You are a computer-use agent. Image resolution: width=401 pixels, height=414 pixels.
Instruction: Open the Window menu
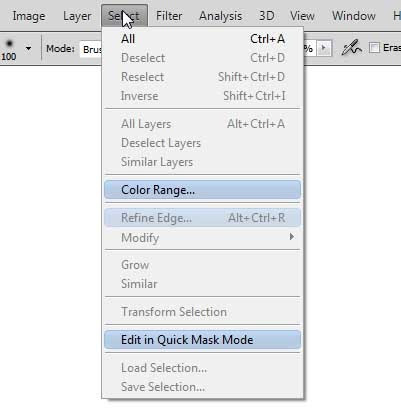click(354, 16)
